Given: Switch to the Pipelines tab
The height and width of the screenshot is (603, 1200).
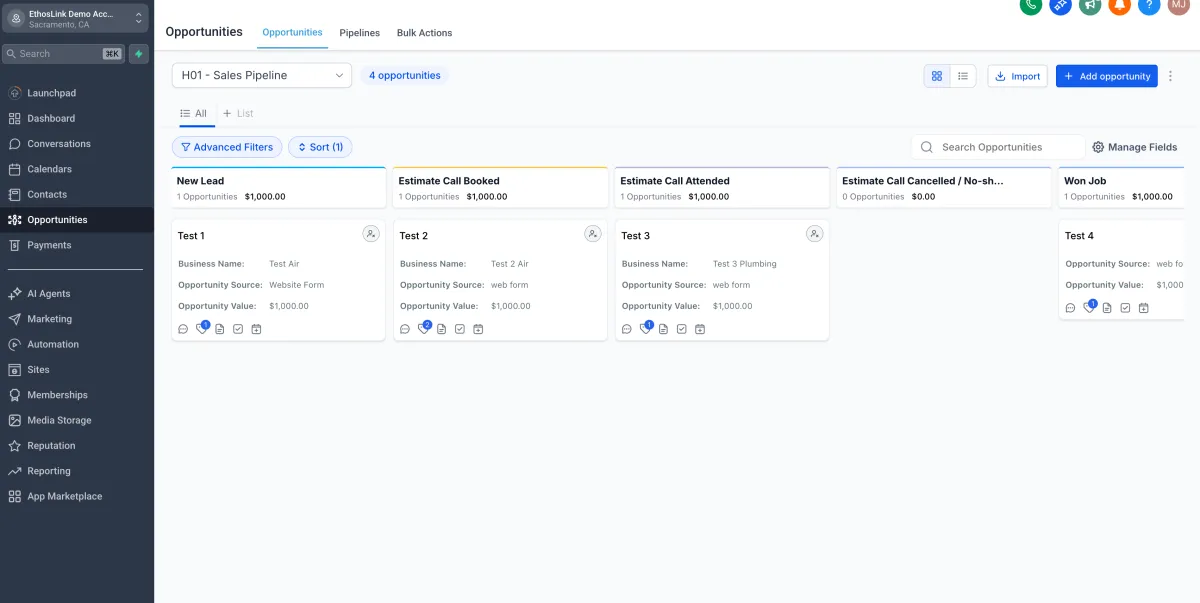Looking at the screenshot, I should pyautogui.click(x=359, y=33).
